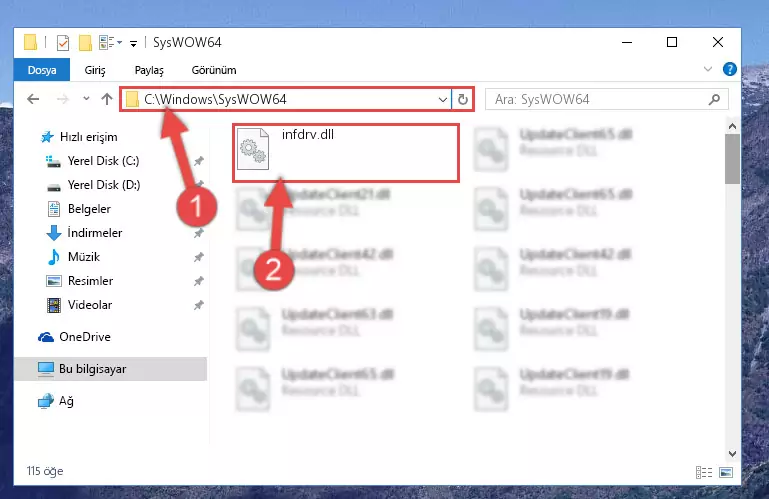The image size is (769, 499).
Task: Minimize the SysWOW64 window
Action: click(627, 43)
